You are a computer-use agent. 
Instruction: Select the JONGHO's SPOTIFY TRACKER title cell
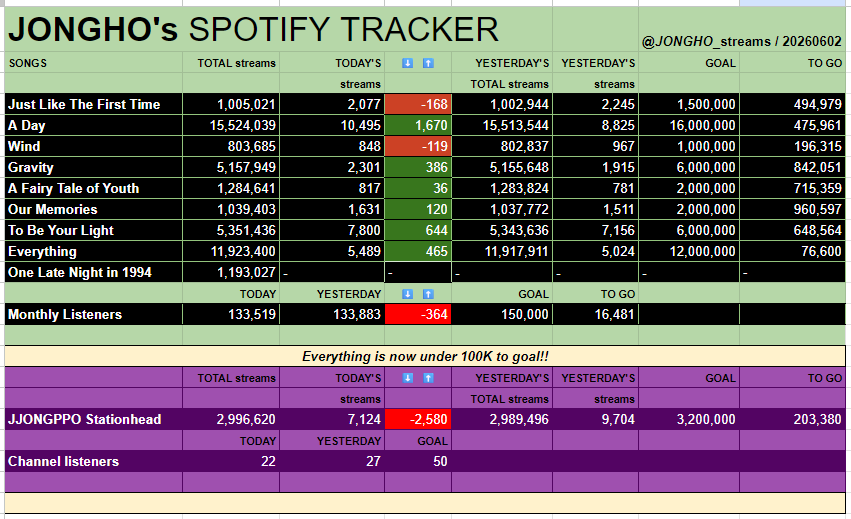278,29
